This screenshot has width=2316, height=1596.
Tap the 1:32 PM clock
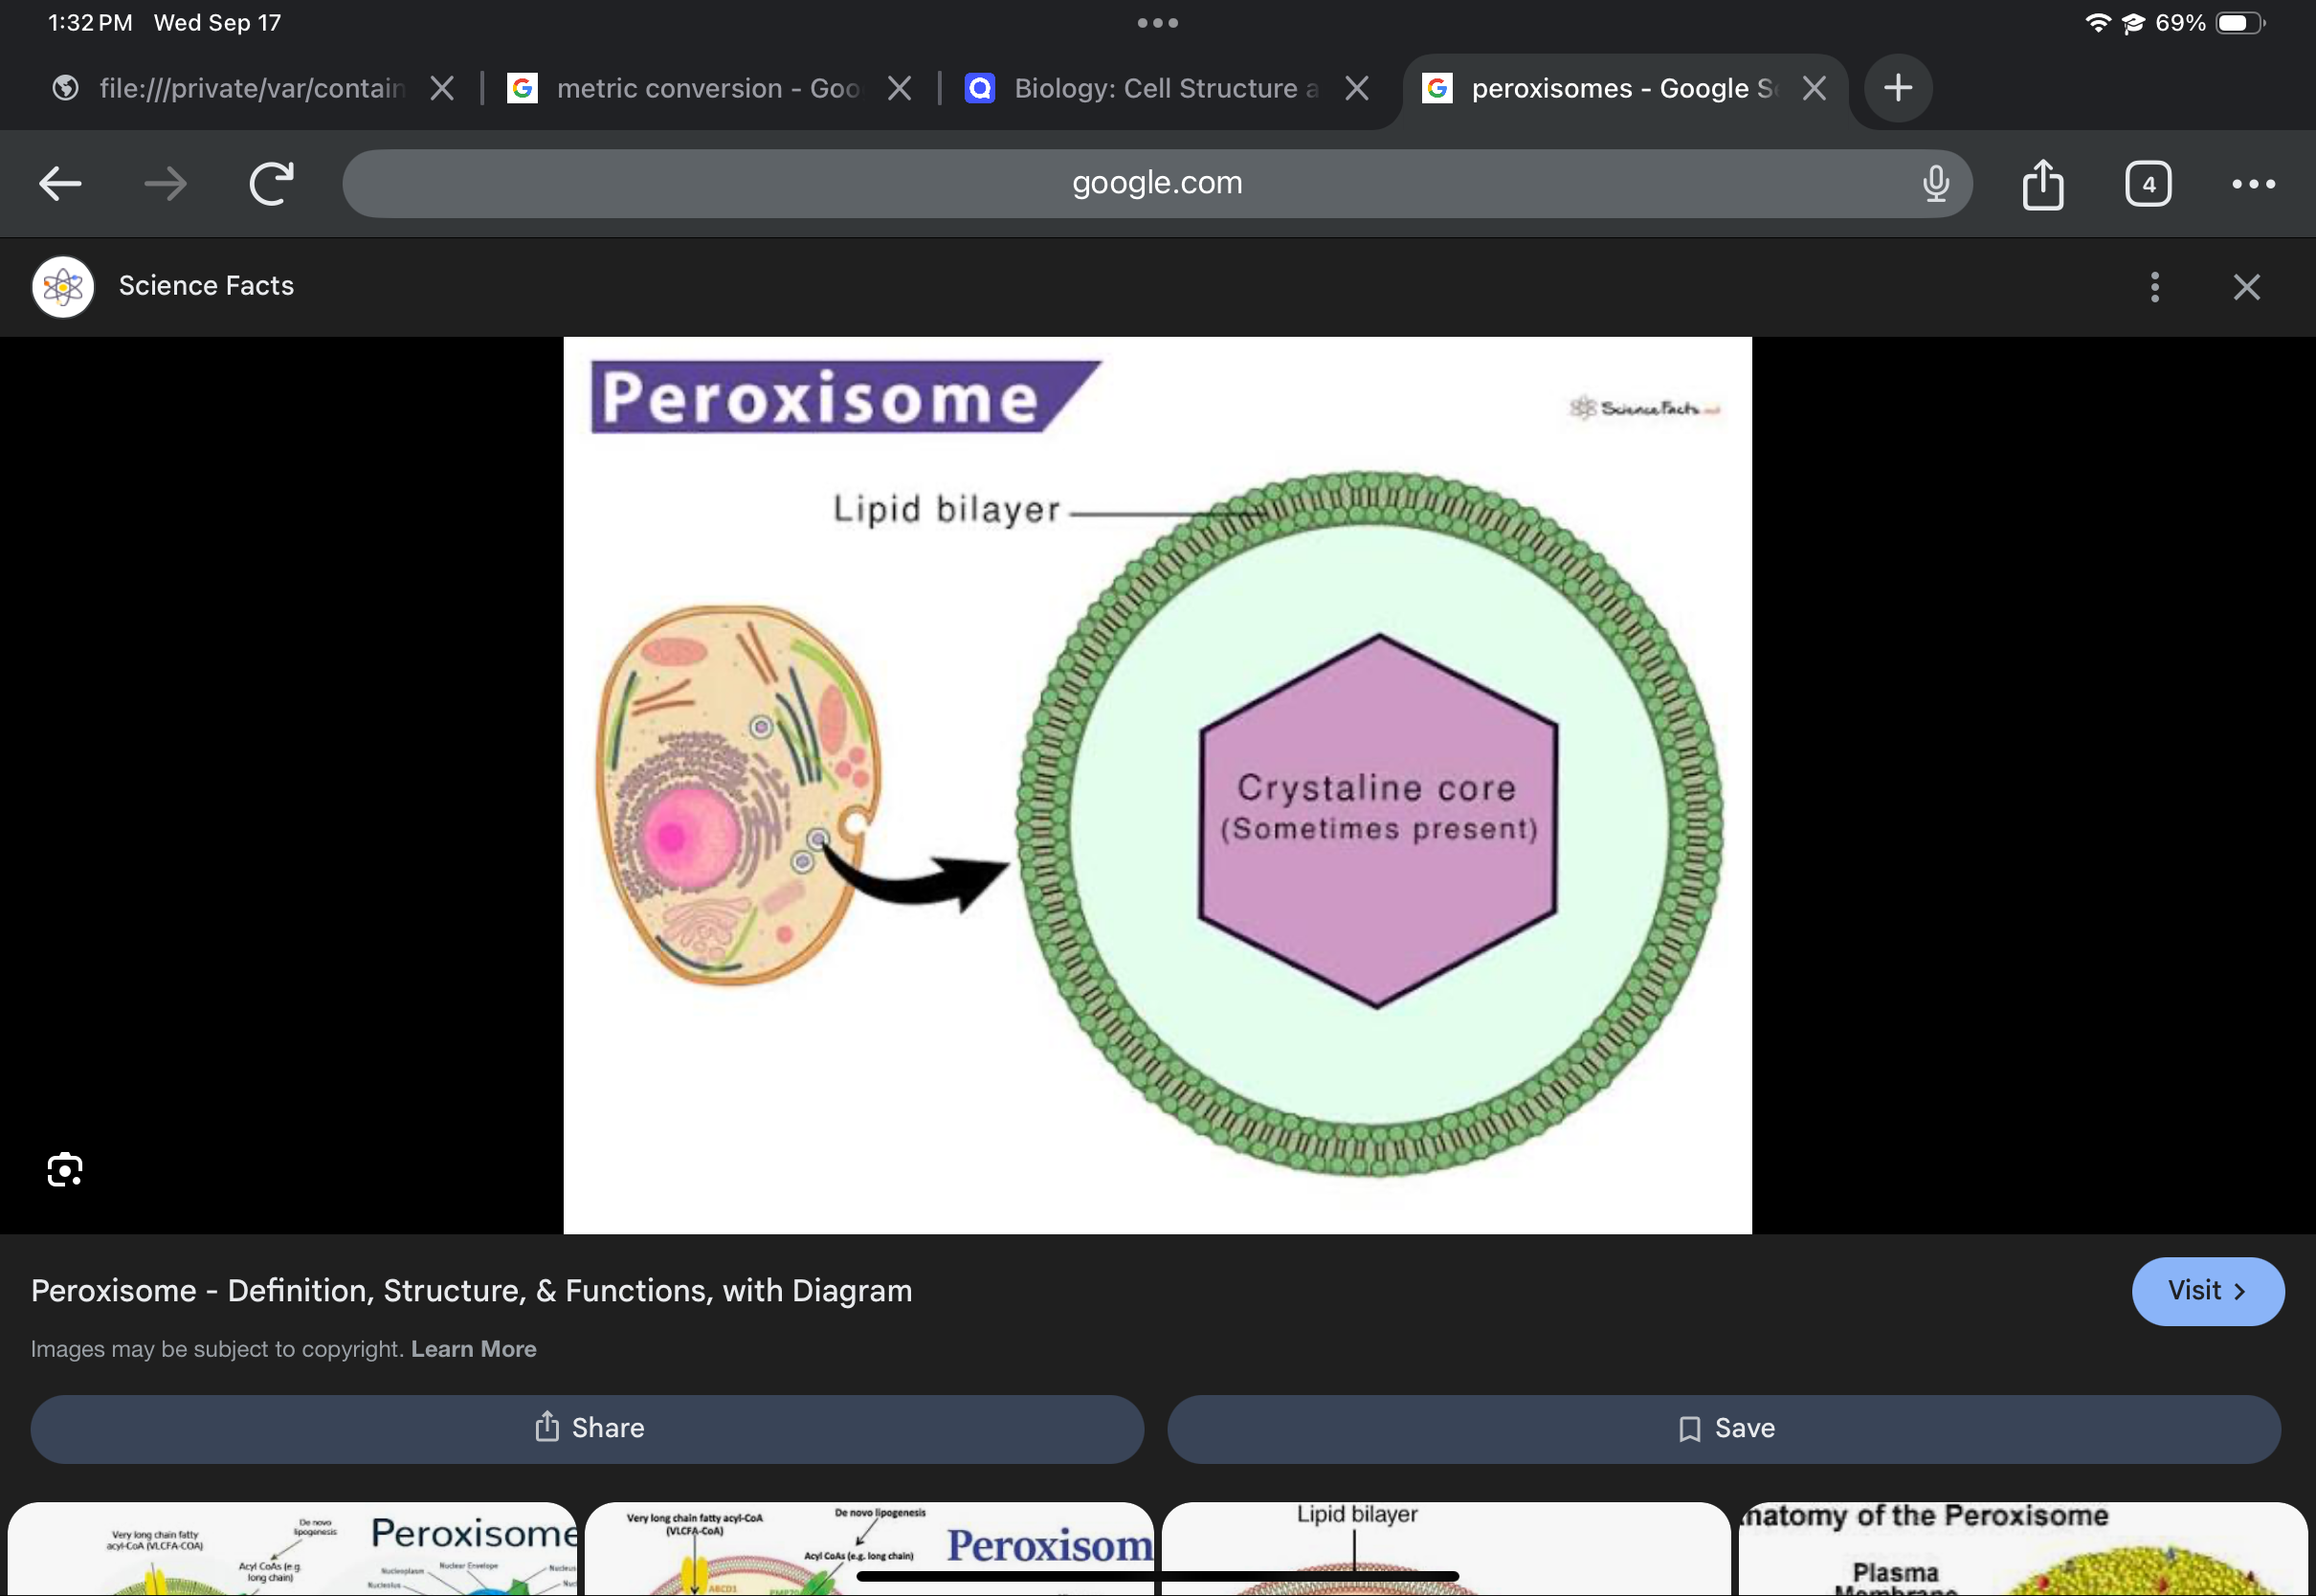pyautogui.click(x=90, y=23)
